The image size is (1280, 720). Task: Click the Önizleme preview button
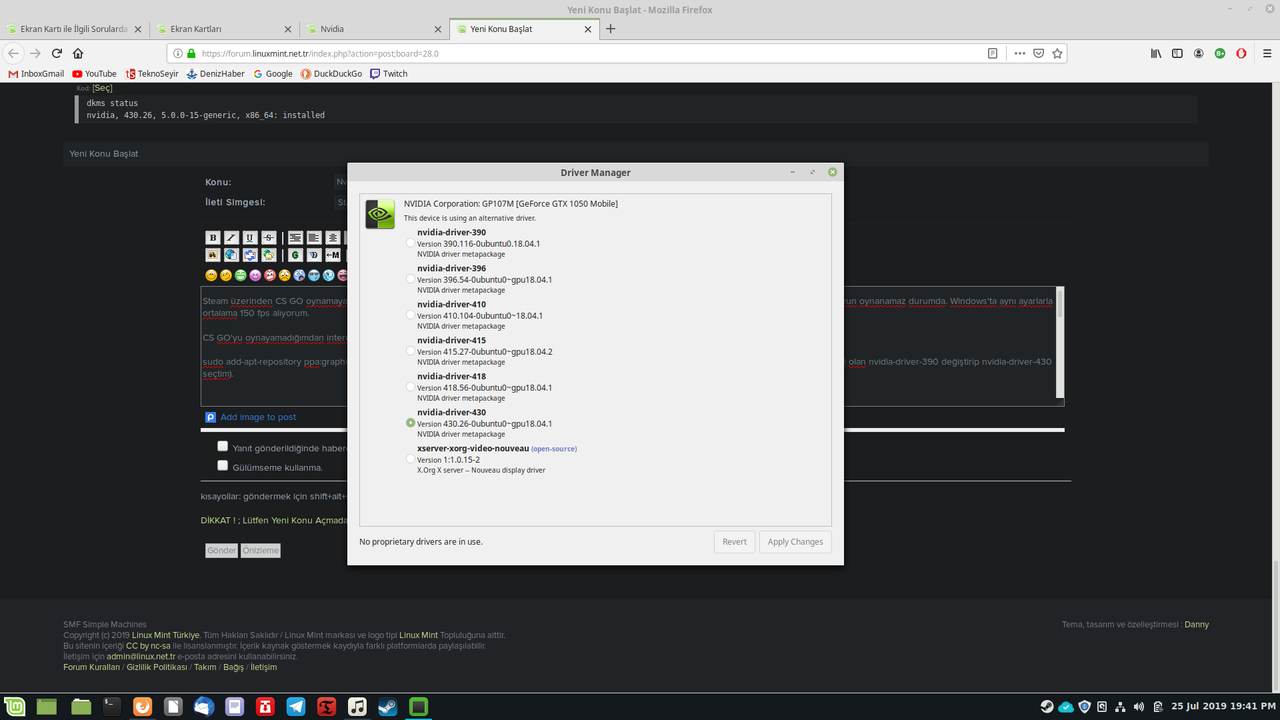[x=261, y=551]
